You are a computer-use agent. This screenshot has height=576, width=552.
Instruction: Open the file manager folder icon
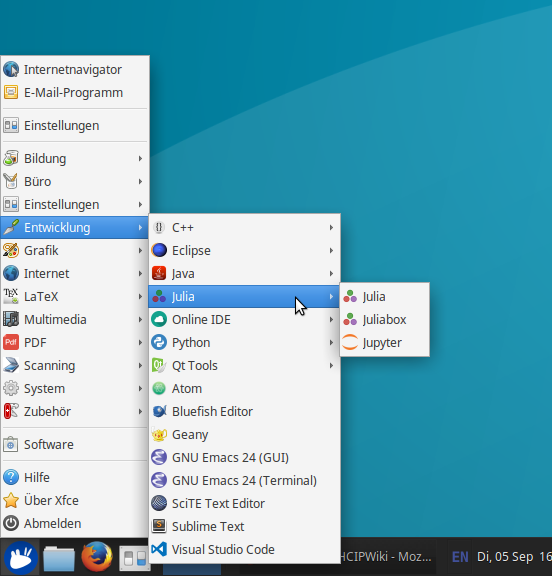point(59,558)
